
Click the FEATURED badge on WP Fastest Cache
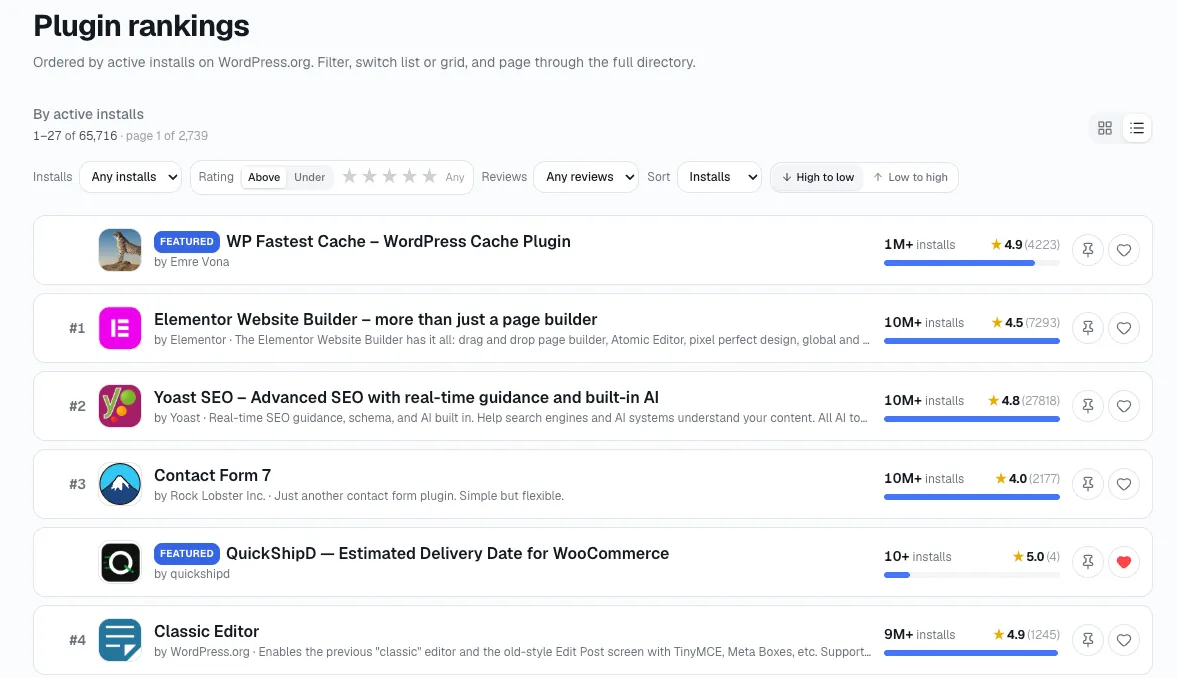point(187,242)
